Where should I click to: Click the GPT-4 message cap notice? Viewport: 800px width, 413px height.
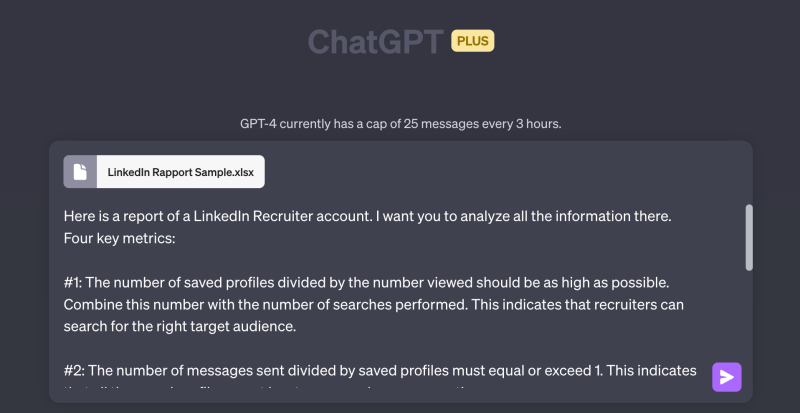[x=401, y=124]
